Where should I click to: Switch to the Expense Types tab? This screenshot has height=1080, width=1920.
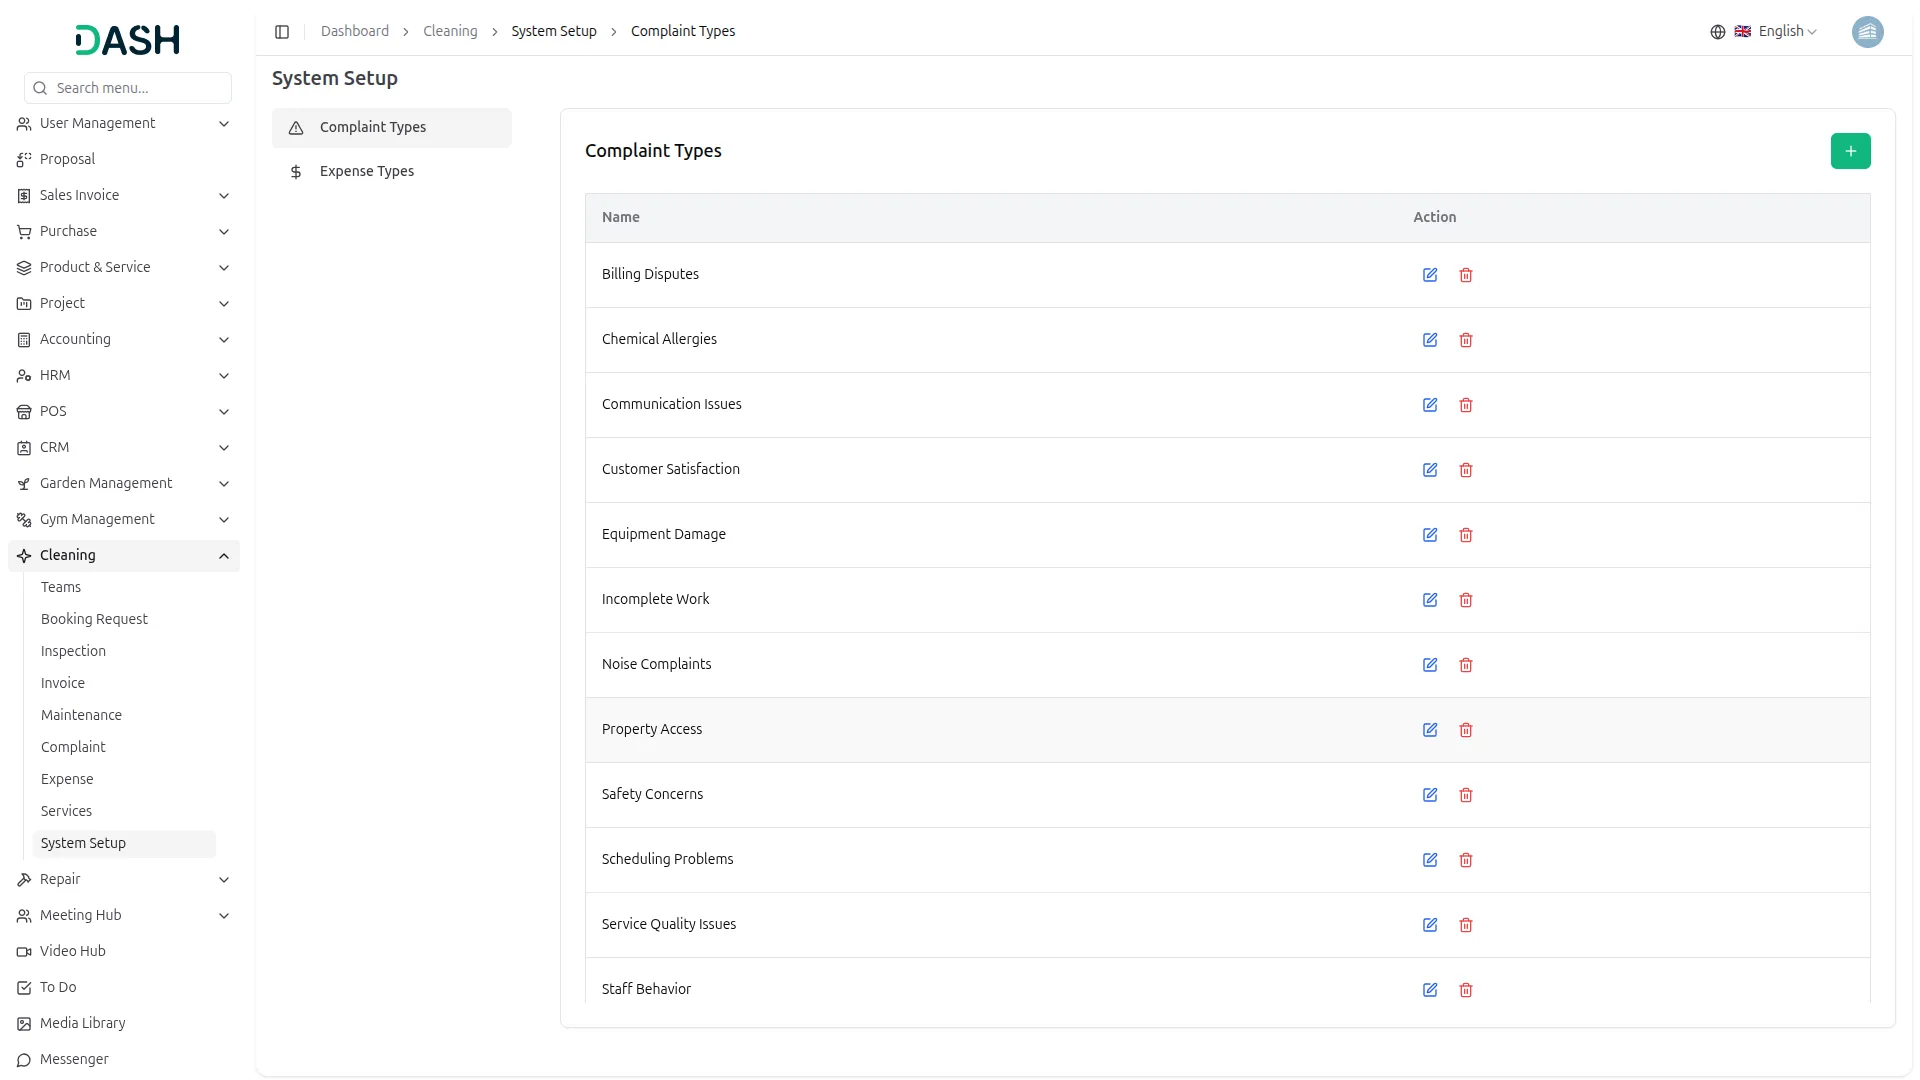click(367, 171)
